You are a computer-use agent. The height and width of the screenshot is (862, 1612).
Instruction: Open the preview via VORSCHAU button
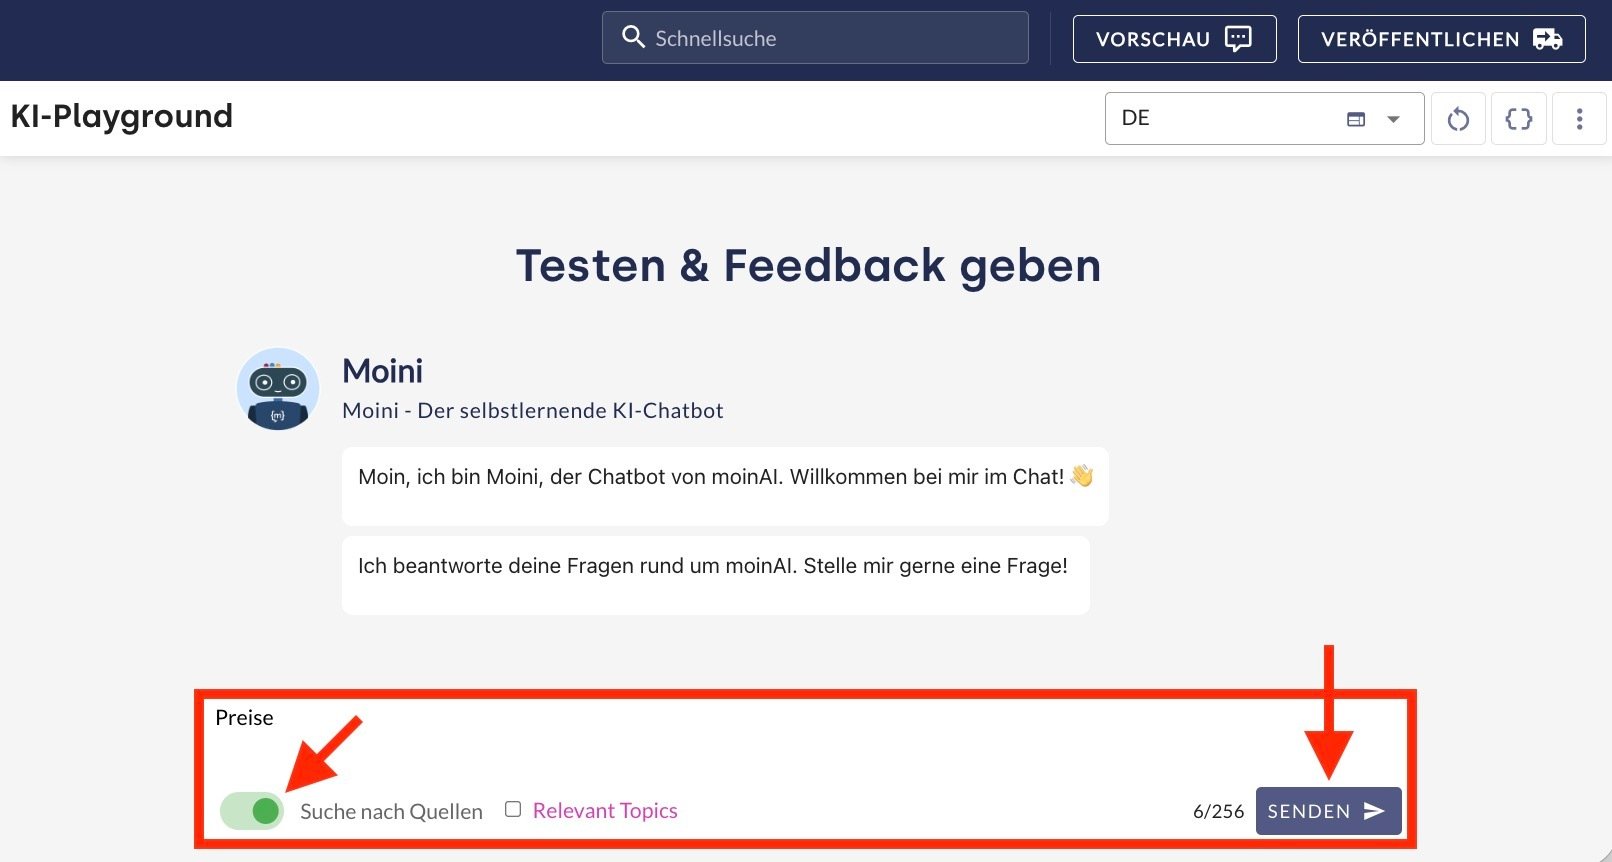click(1174, 39)
